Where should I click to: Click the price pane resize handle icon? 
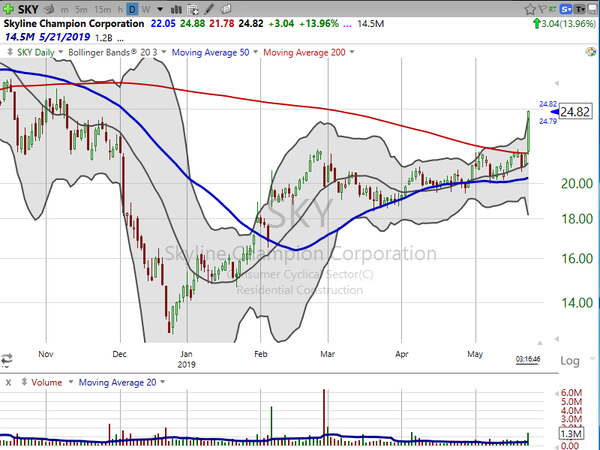pos(10,52)
